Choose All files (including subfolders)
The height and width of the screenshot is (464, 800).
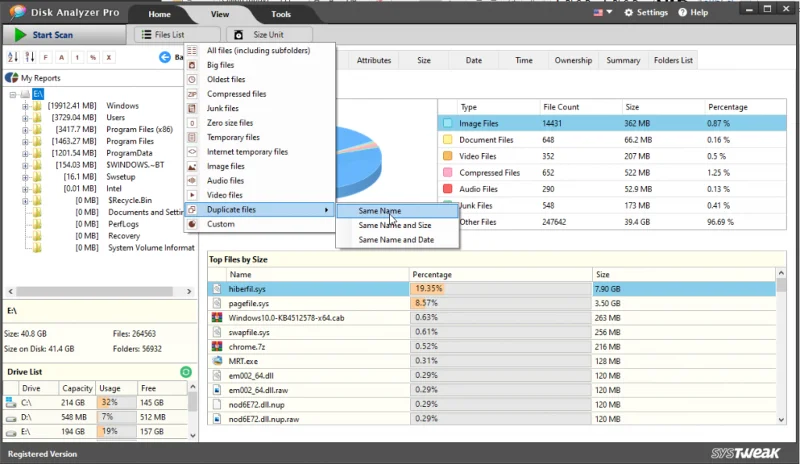point(258,51)
